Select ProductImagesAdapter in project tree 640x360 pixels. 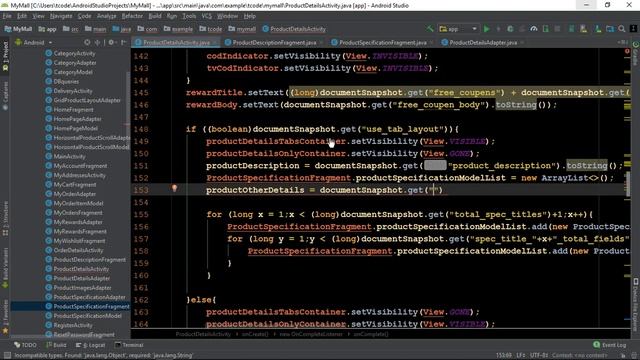click(x=82, y=288)
